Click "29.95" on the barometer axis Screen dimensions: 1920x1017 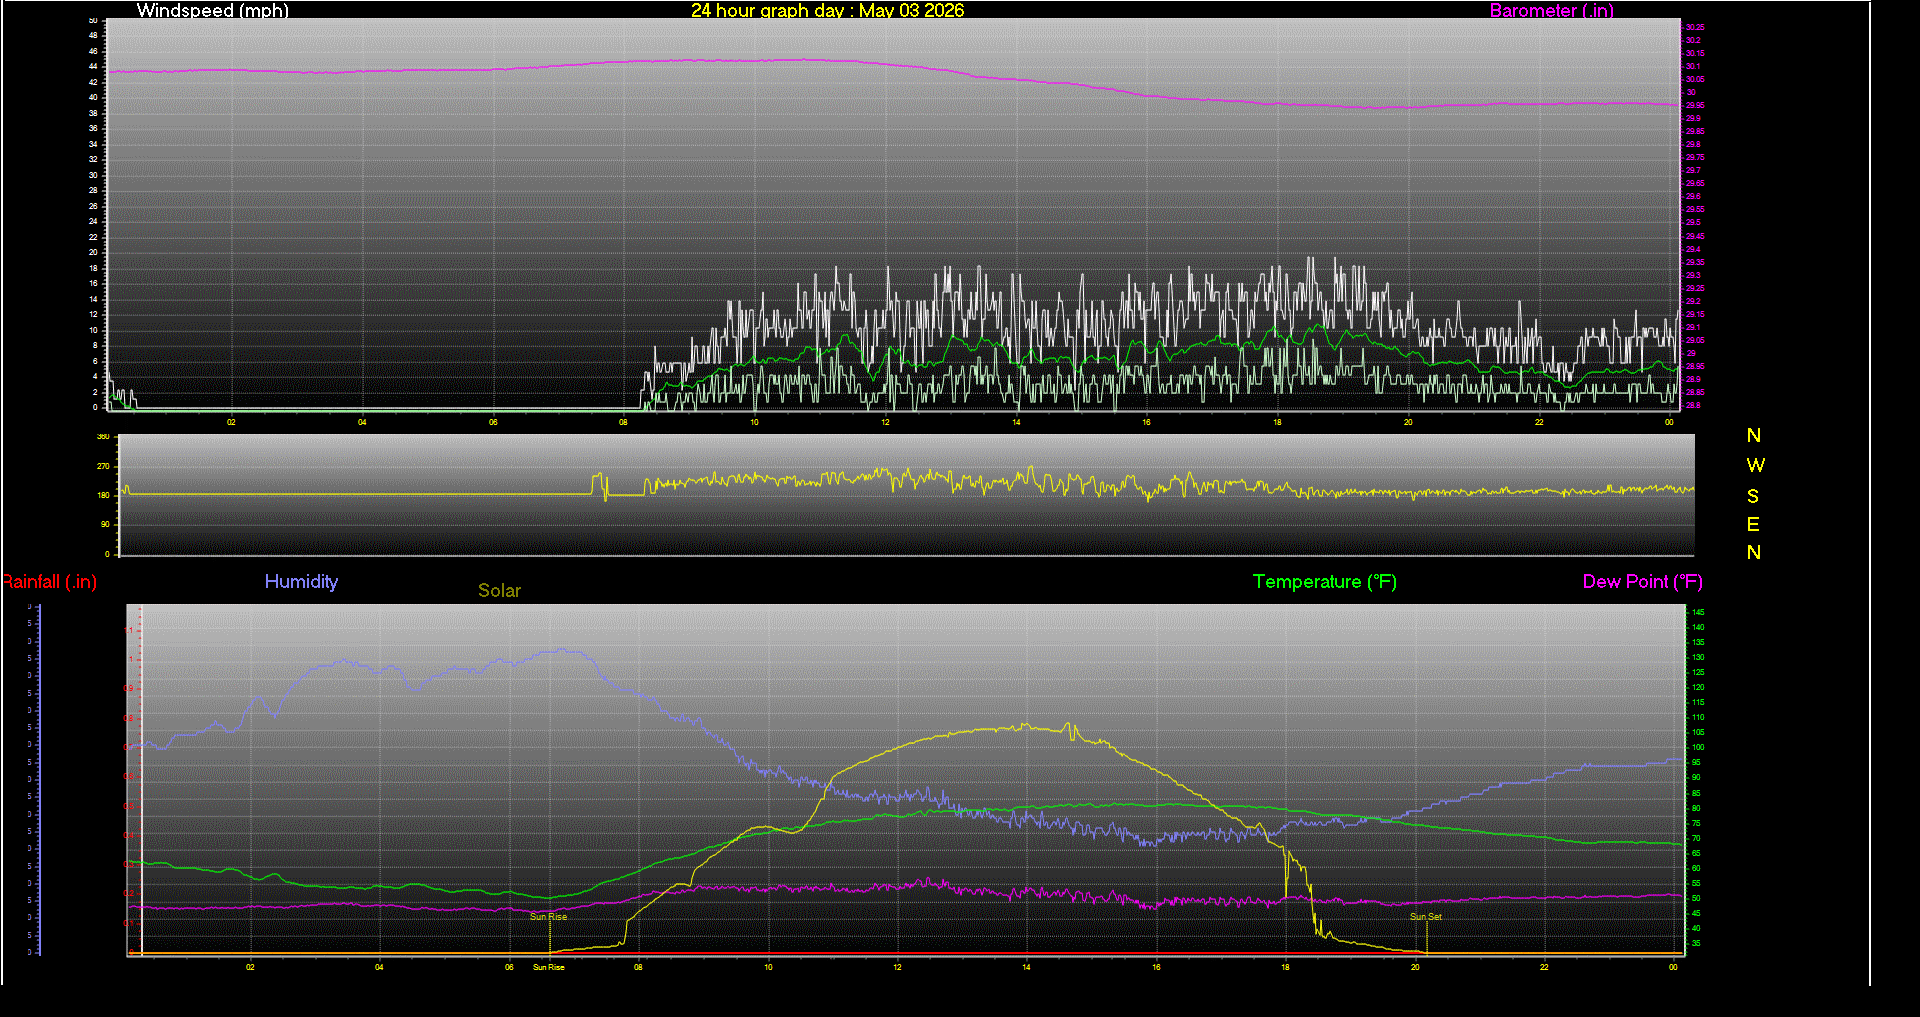(1695, 105)
